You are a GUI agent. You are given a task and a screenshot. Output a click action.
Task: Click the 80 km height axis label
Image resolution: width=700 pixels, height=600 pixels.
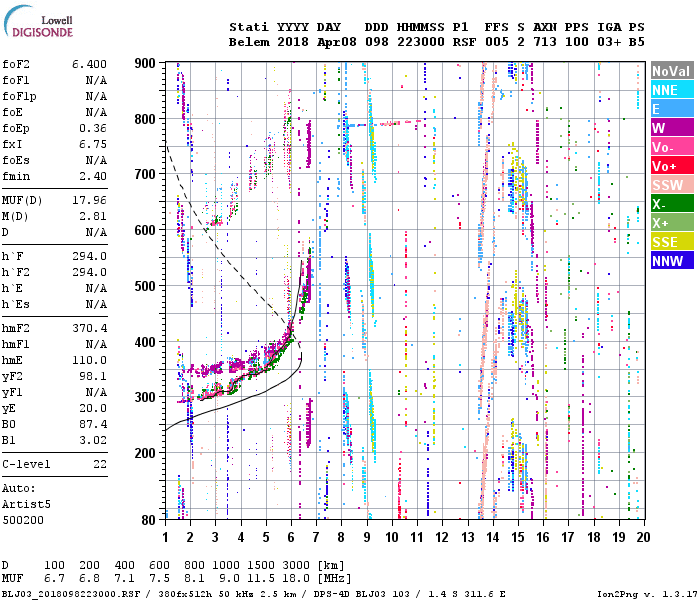[148, 520]
